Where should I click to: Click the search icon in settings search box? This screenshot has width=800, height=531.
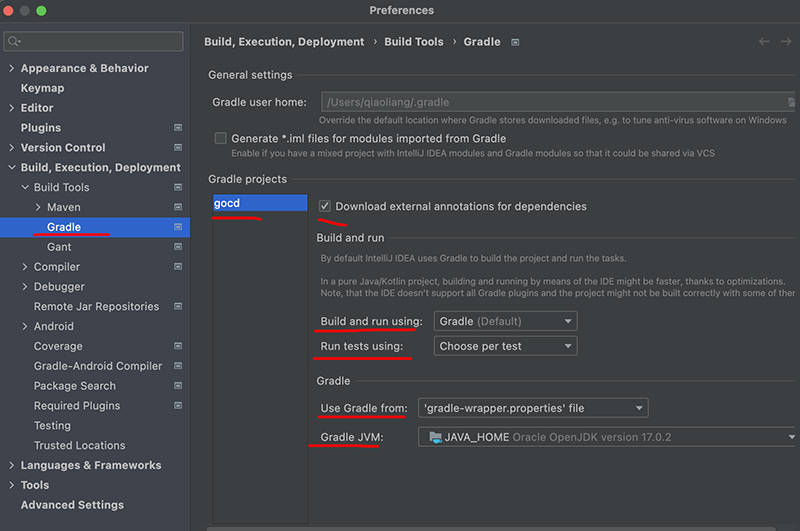14,41
